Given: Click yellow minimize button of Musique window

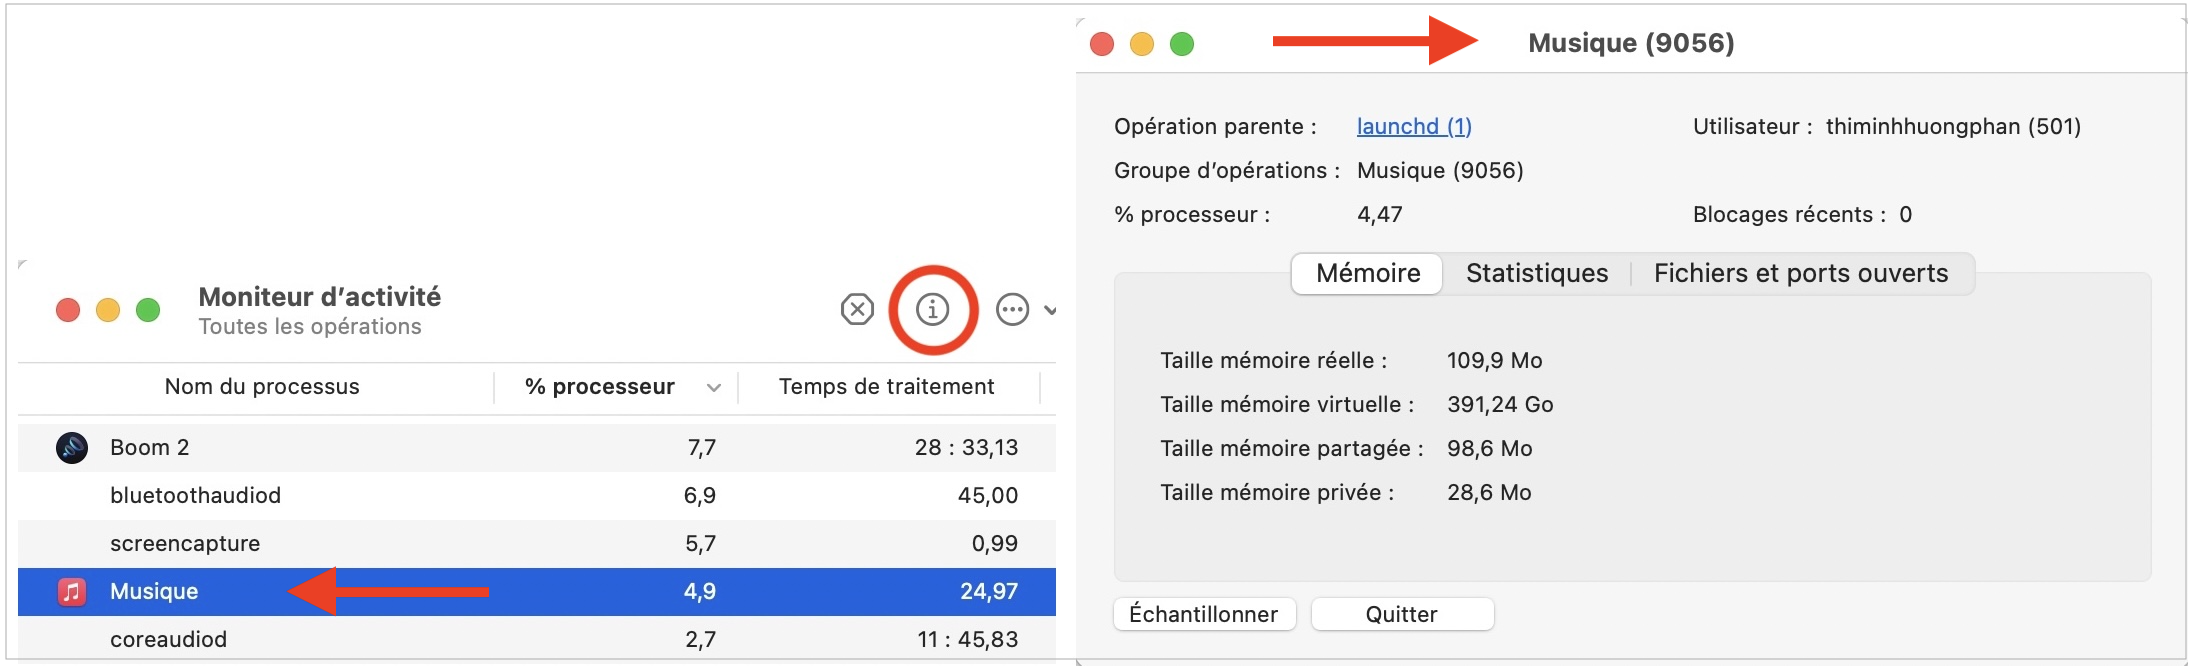Looking at the screenshot, I should point(1141,44).
